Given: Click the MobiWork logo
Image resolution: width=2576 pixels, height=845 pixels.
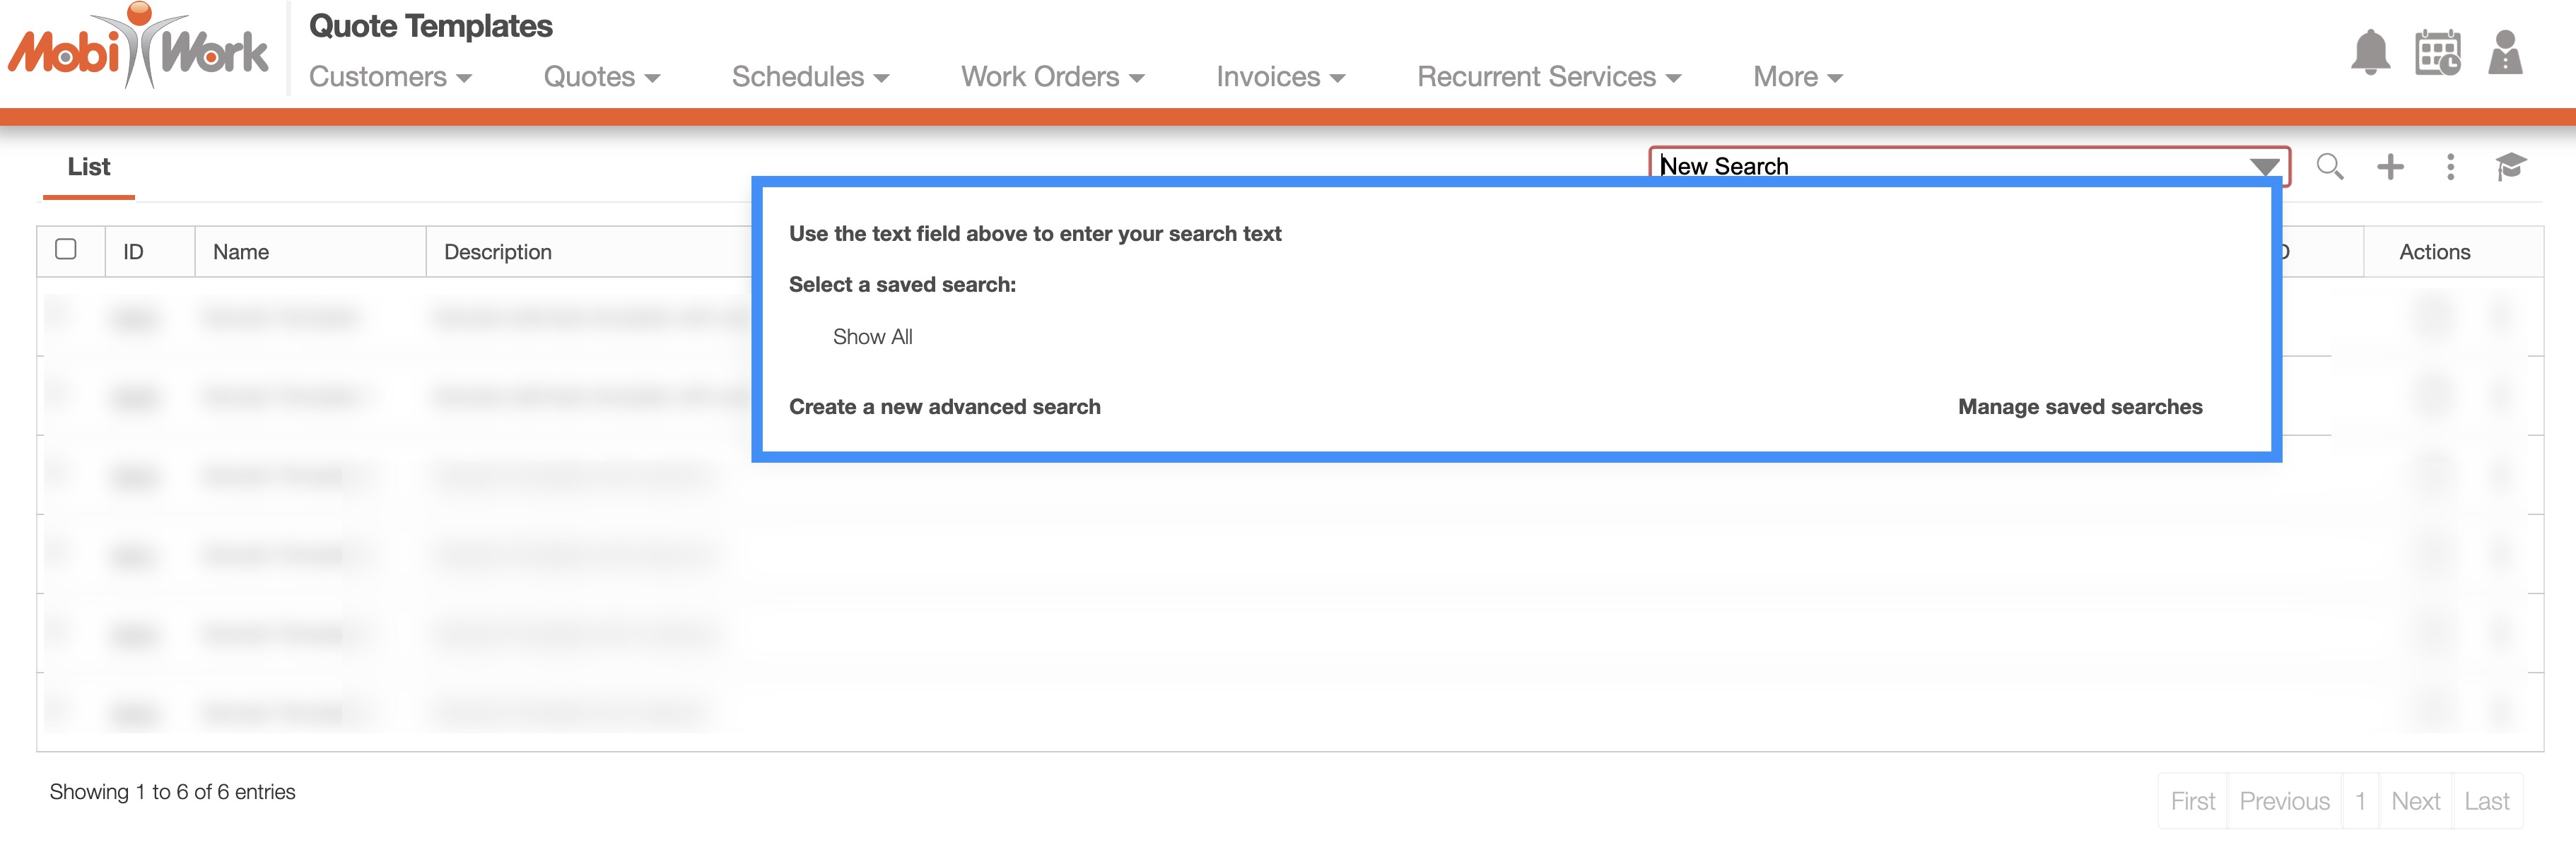Looking at the screenshot, I should pos(138,48).
